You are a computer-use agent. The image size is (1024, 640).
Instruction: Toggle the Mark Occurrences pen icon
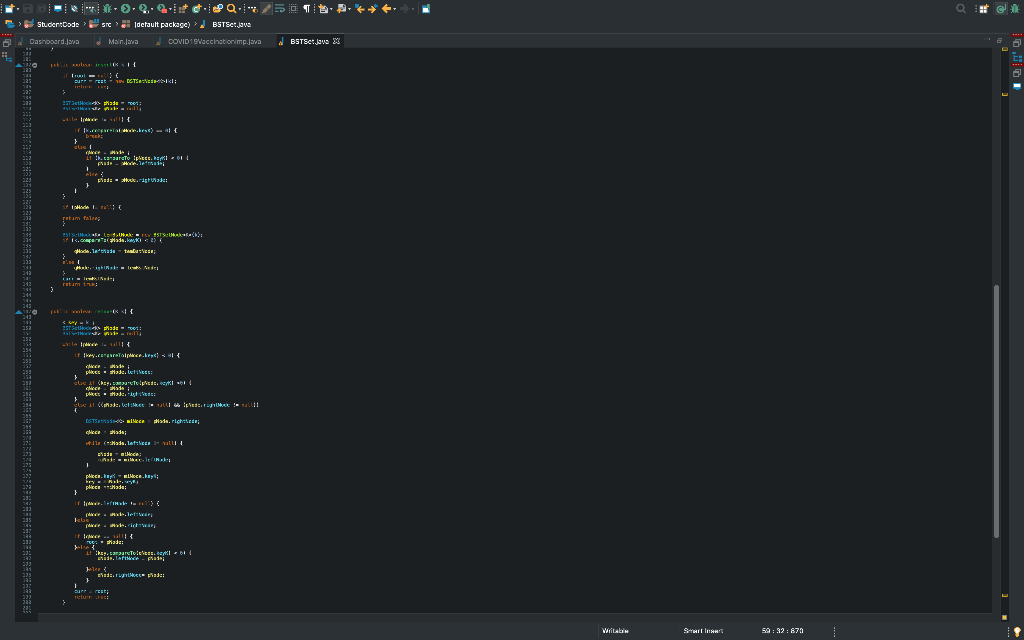pos(266,8)
